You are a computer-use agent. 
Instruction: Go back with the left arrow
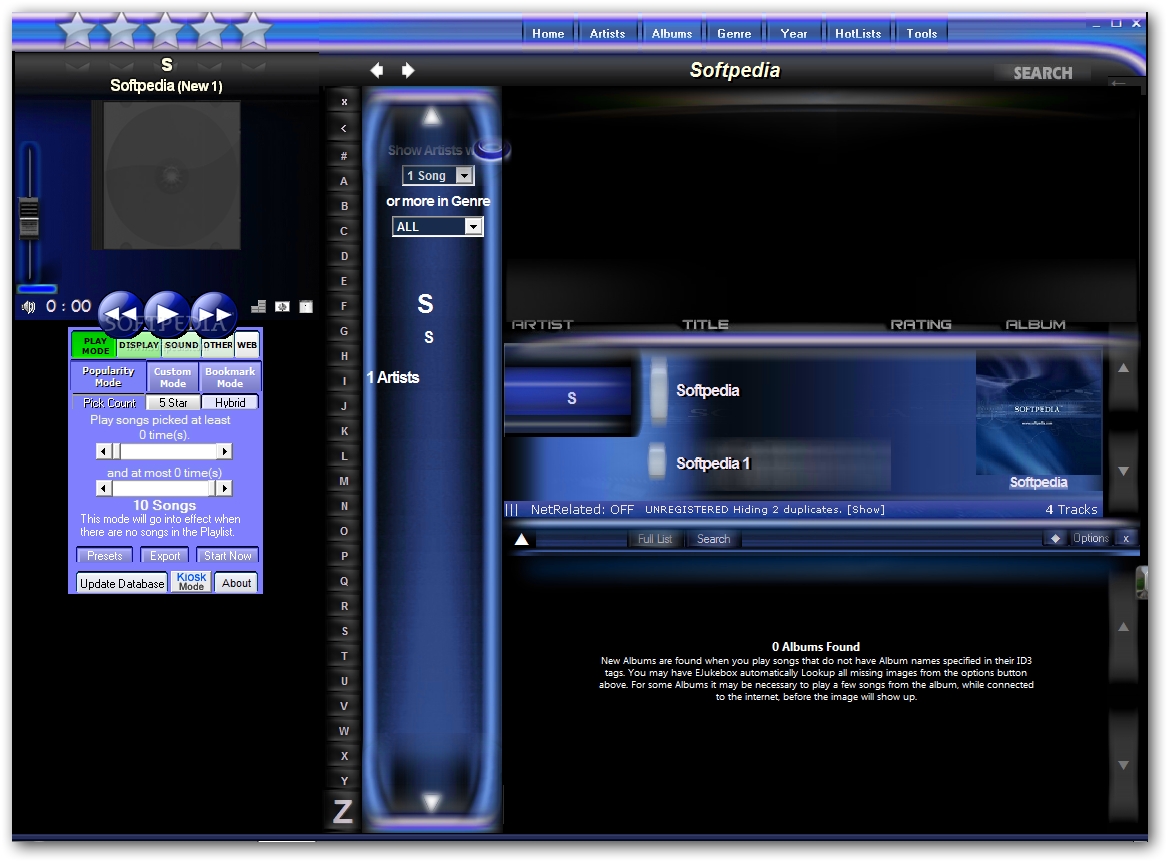[x=377, y=70]
